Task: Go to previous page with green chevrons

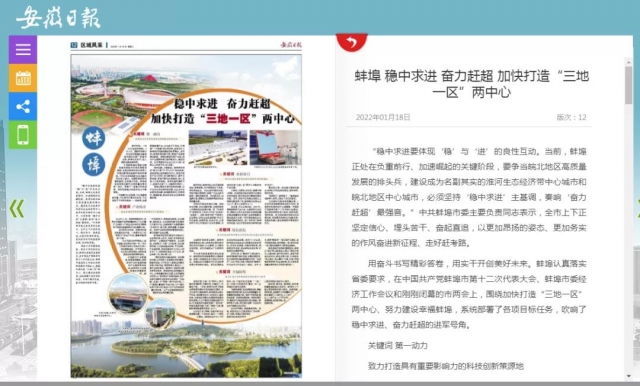Action: click(17, 209)
